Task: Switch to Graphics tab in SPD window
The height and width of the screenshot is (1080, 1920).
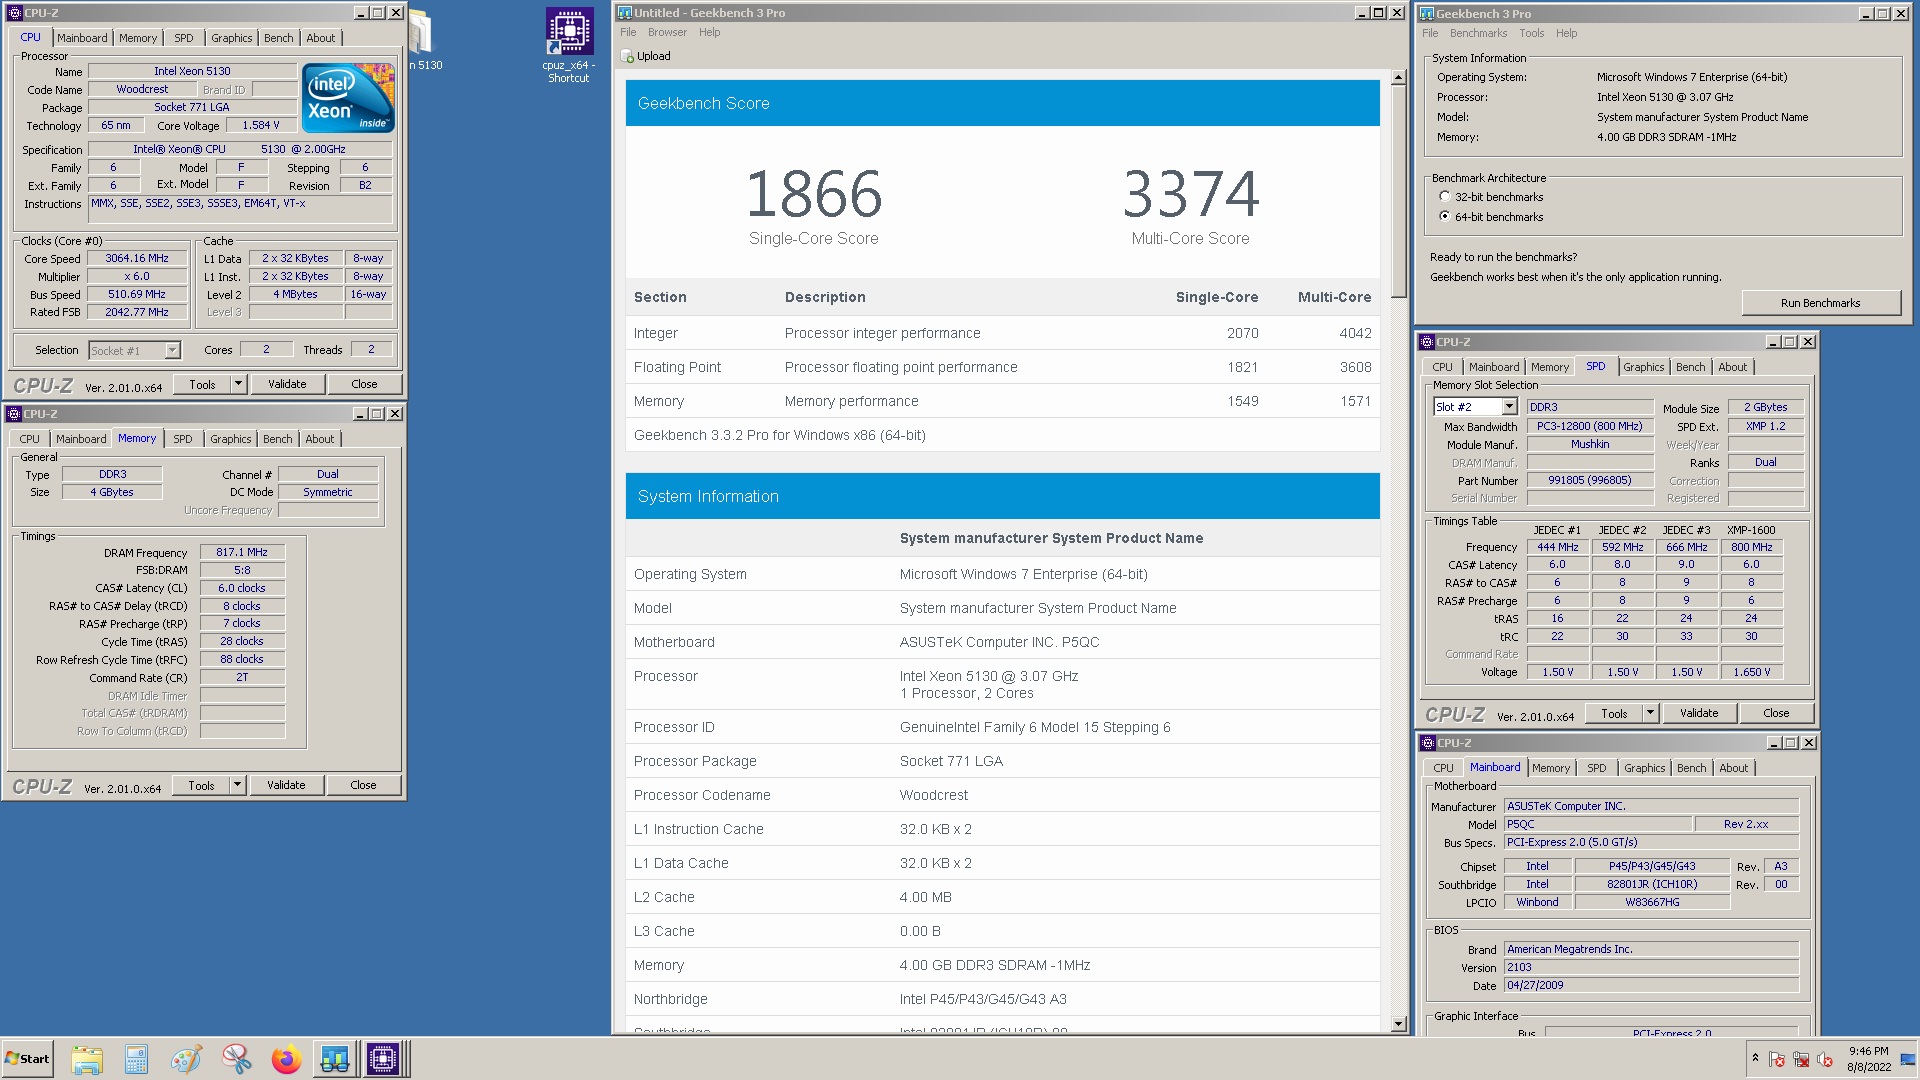Action: [x=1644, y=367]
